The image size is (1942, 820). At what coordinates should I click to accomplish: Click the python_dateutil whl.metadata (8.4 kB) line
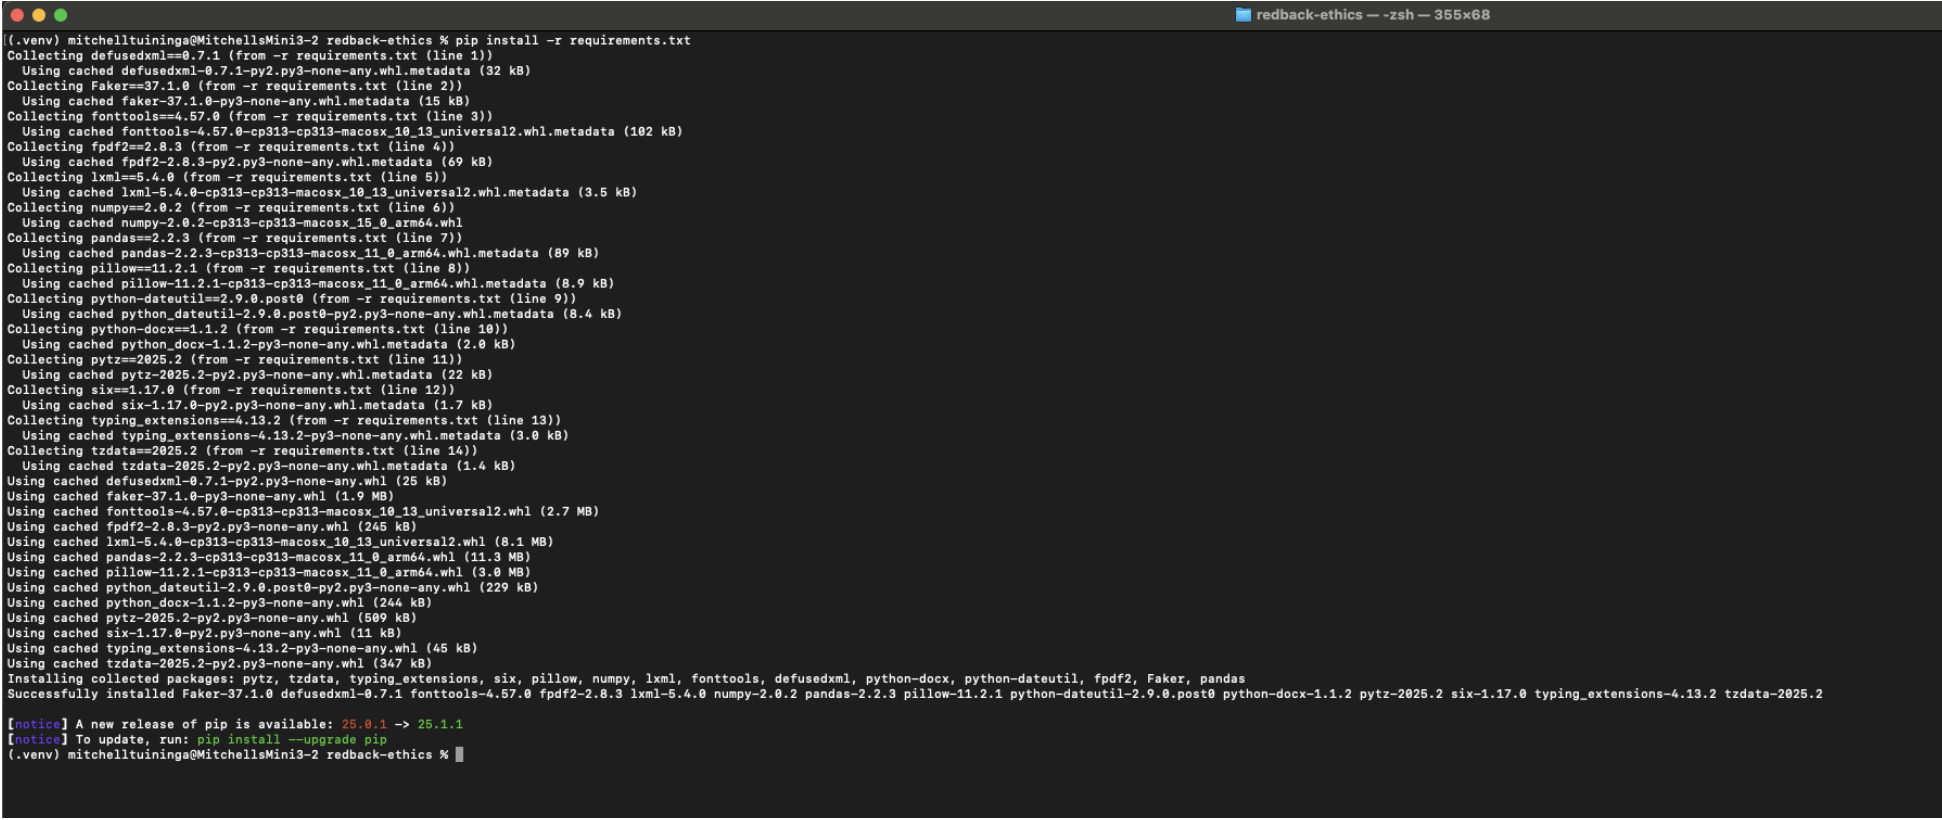click(x=322, y=314)
